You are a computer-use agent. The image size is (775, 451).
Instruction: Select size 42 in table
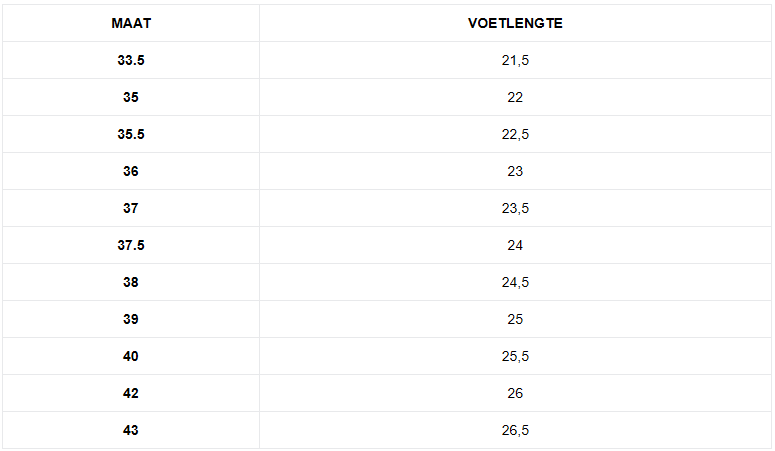[x=131, y=393]
